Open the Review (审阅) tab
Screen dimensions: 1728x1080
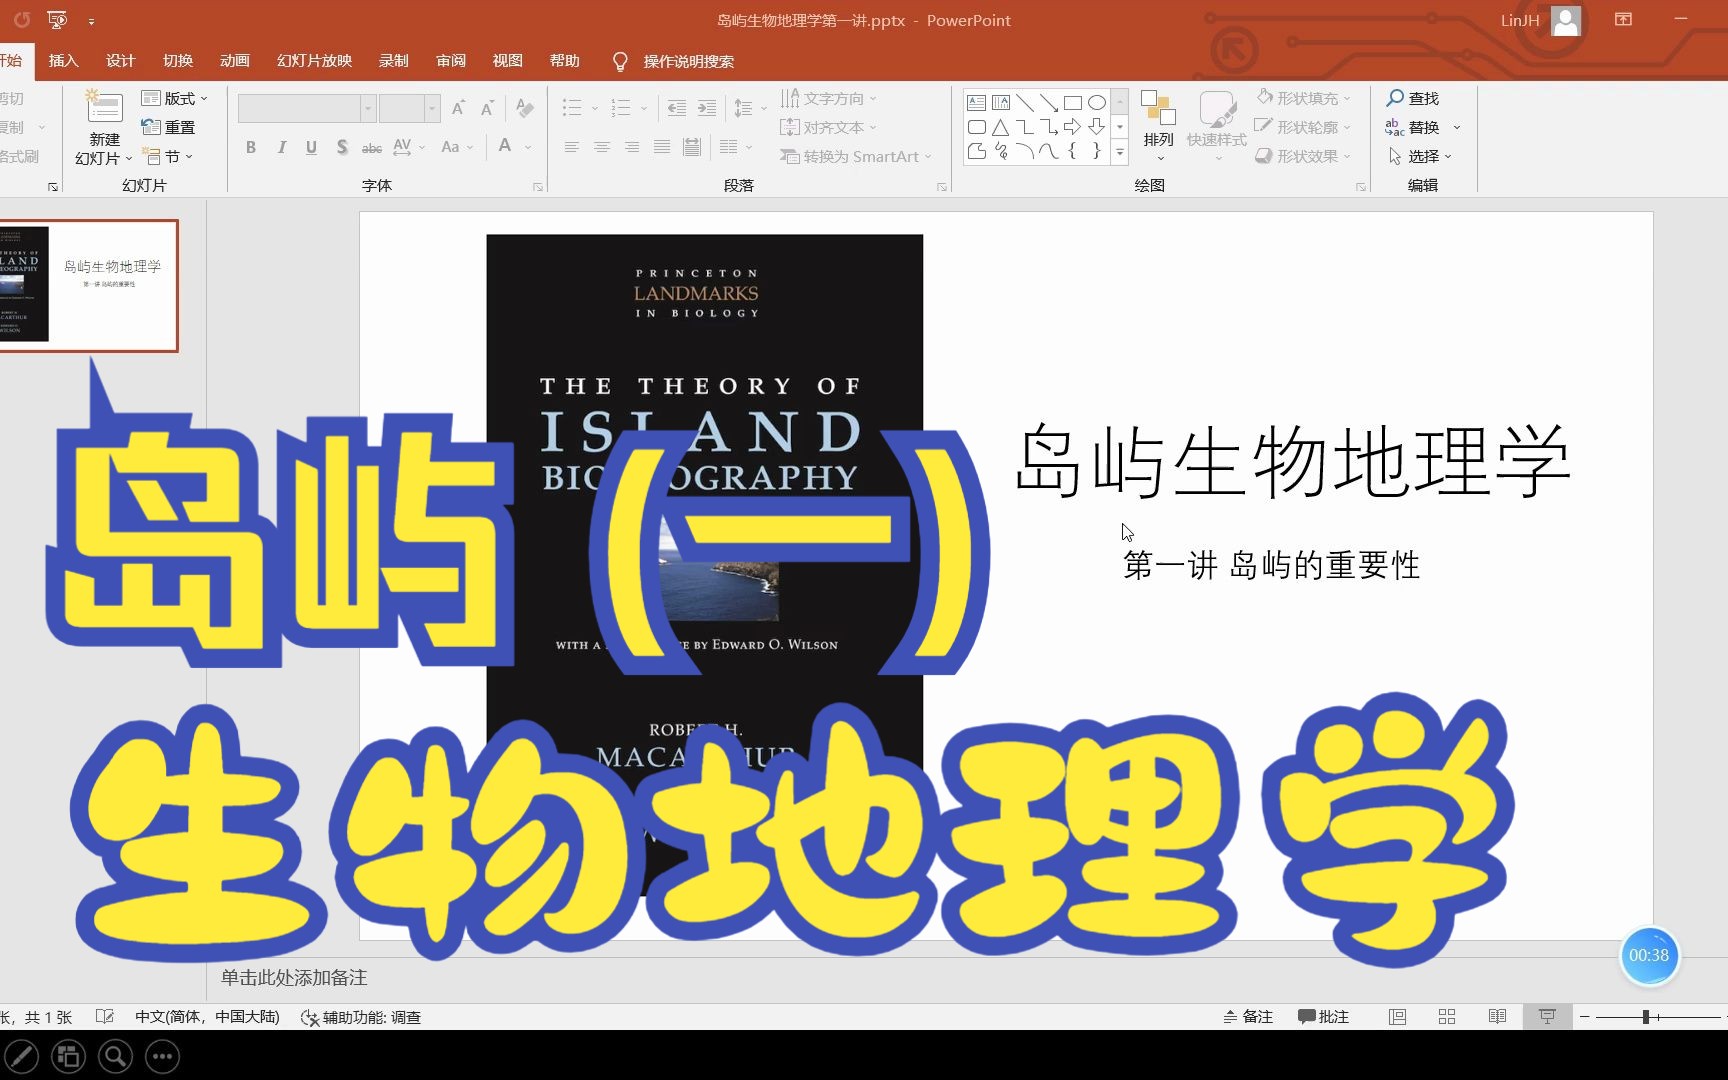pyautogui.click(x=451, y=61)
